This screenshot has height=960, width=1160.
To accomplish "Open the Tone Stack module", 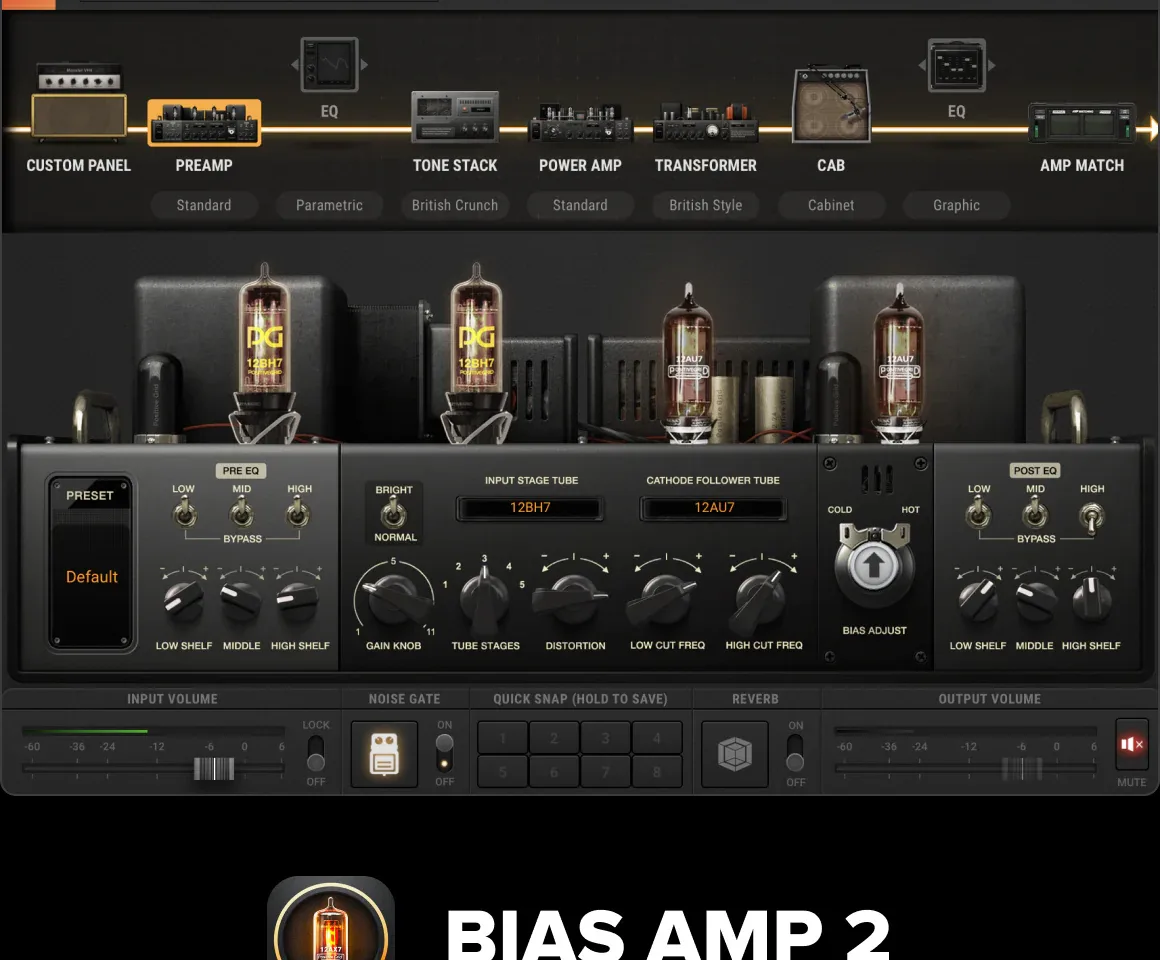I will 455,116.
